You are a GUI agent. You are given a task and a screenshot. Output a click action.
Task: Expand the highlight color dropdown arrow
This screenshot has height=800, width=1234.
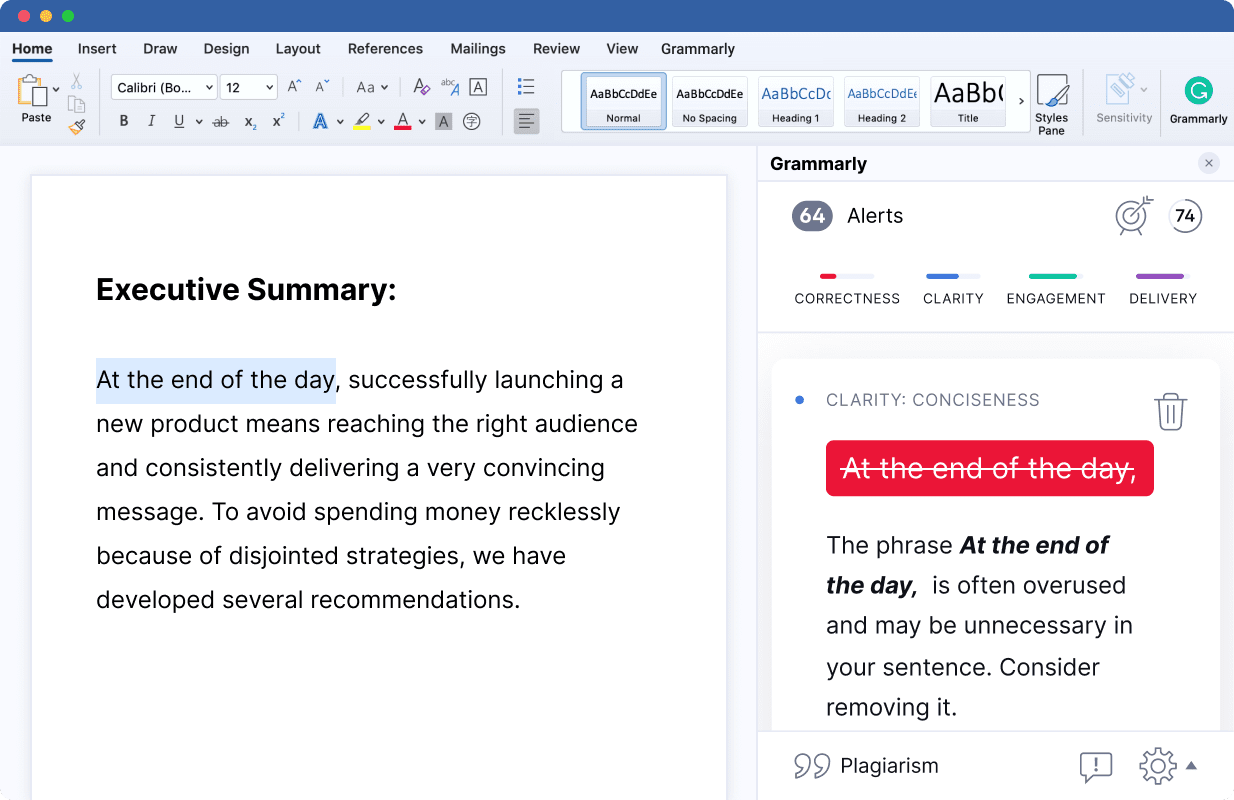point(382,122)
